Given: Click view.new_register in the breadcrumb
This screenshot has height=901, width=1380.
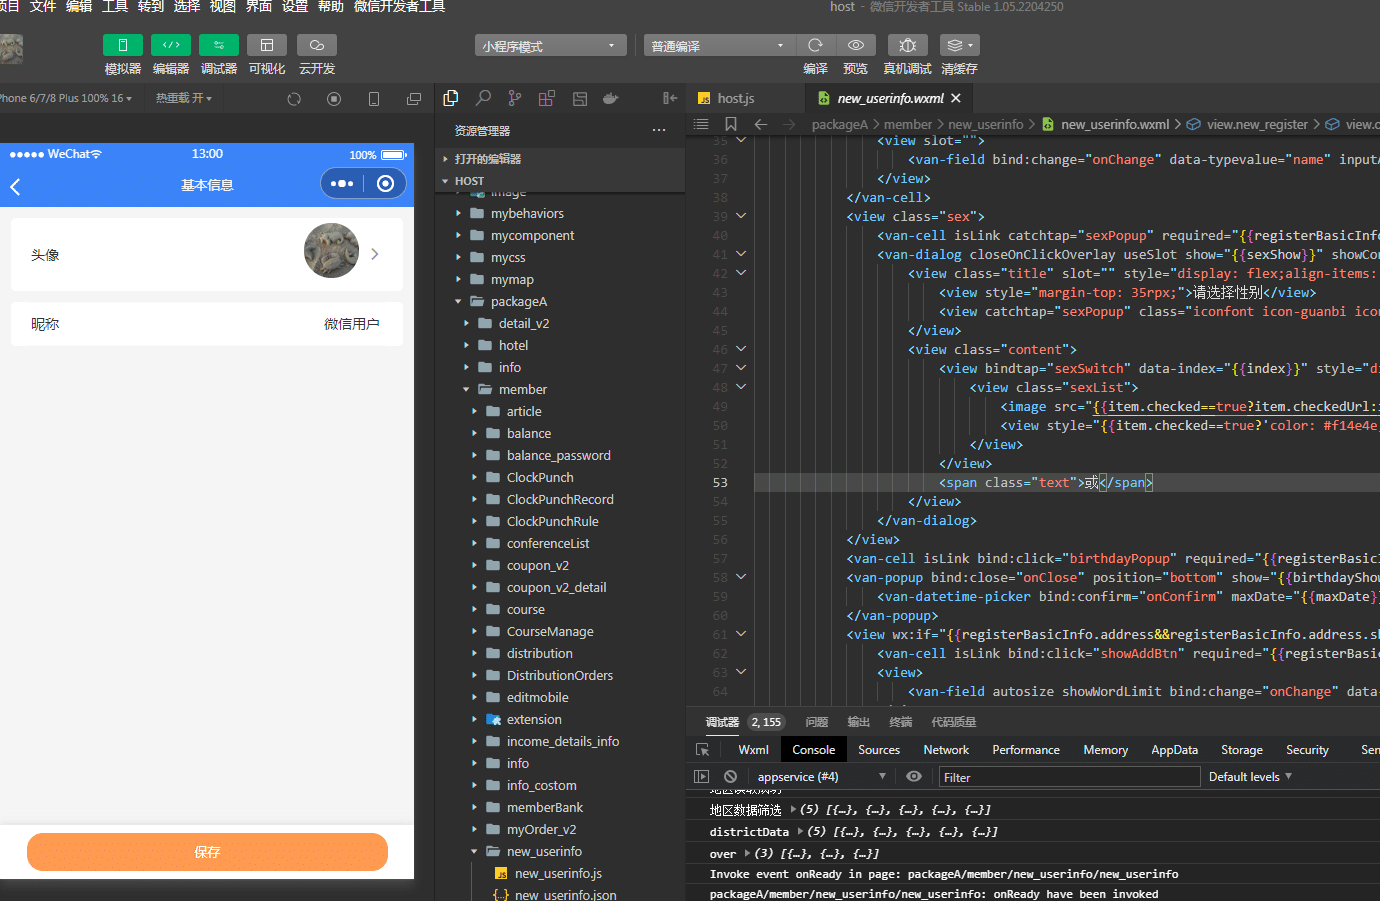Looking at the screenshot, I should (1256, 124).
